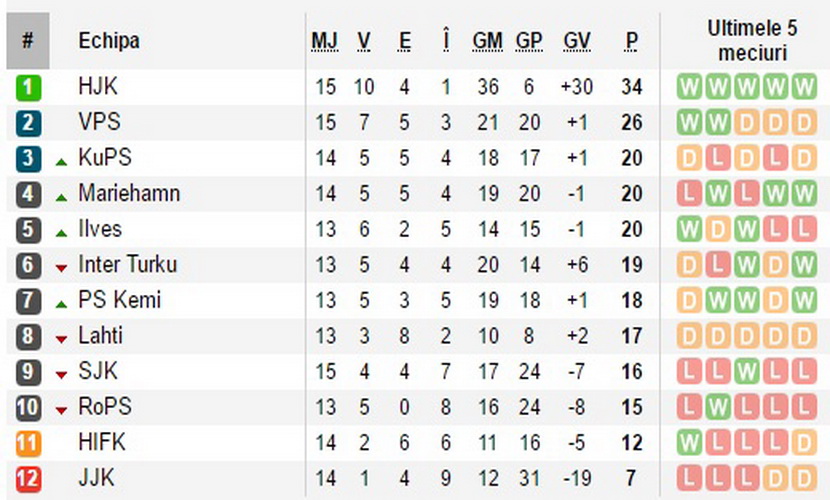The image size is (830, 500).
Task: Click the green up arrow beside KuPS
Action: click(61, 162)
